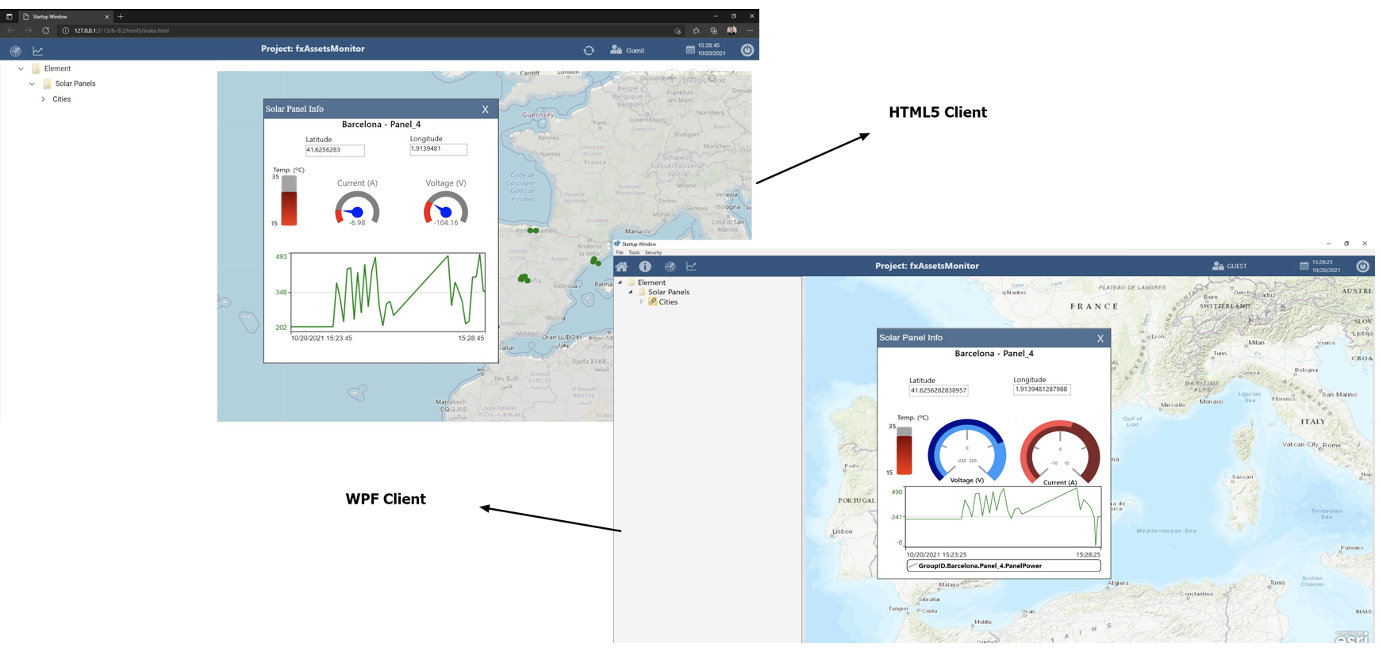
Task: Click the Guest user icon in HTML5 client
Action: 616,50
